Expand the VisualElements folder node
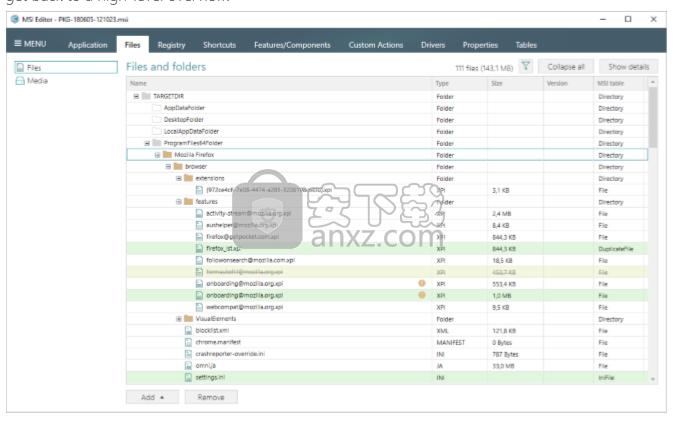This screenshot has height=421, width=681. tap(179, 319)
